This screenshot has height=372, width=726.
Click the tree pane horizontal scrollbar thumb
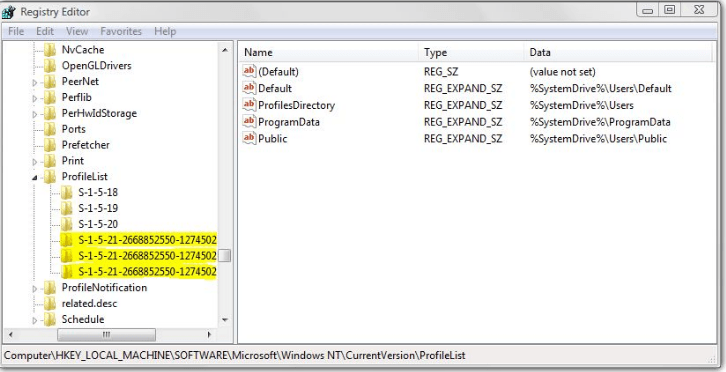click(x=106, y=334)
